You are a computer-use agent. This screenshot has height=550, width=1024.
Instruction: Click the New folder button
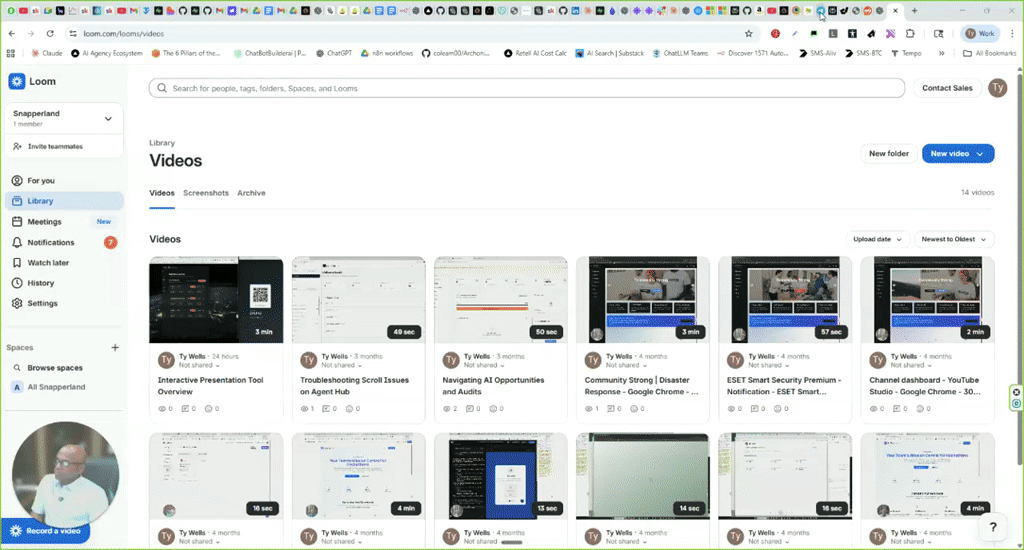(888, 154)
